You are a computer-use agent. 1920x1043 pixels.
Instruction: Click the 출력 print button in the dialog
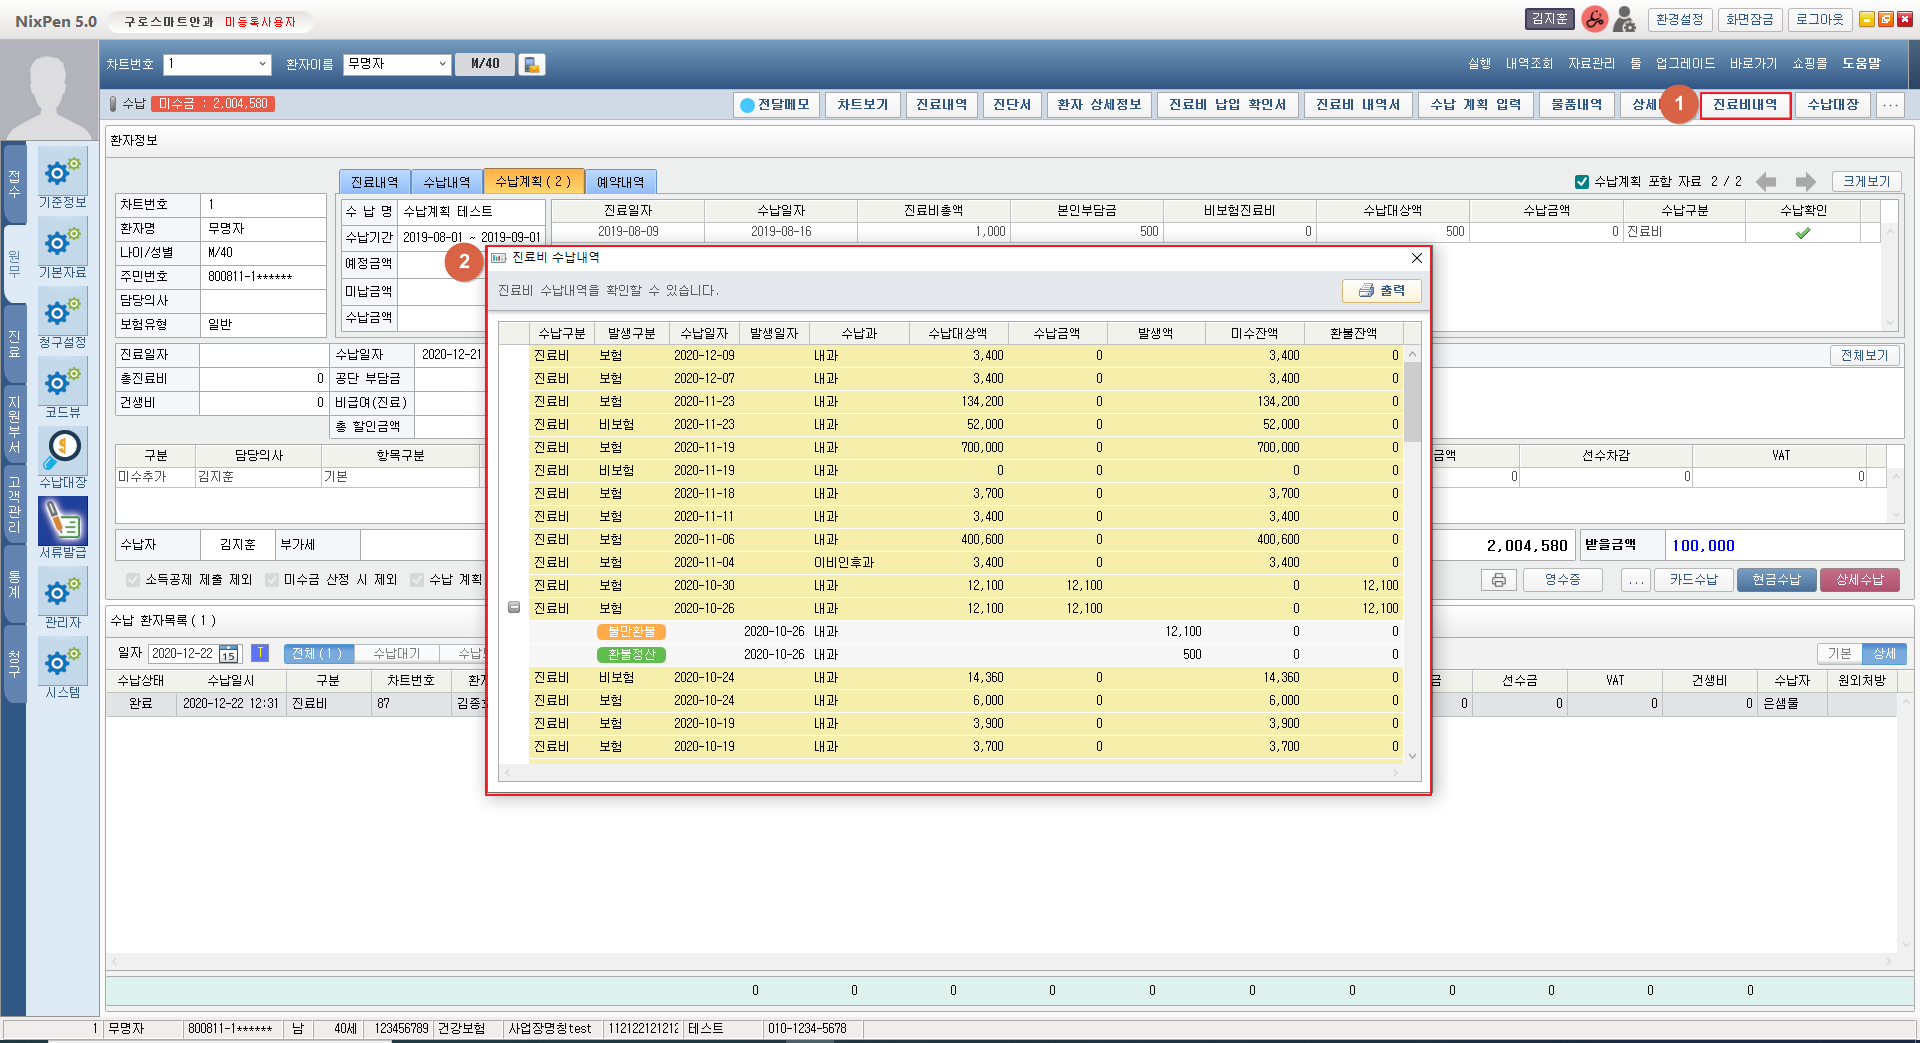click(1381, 291)
